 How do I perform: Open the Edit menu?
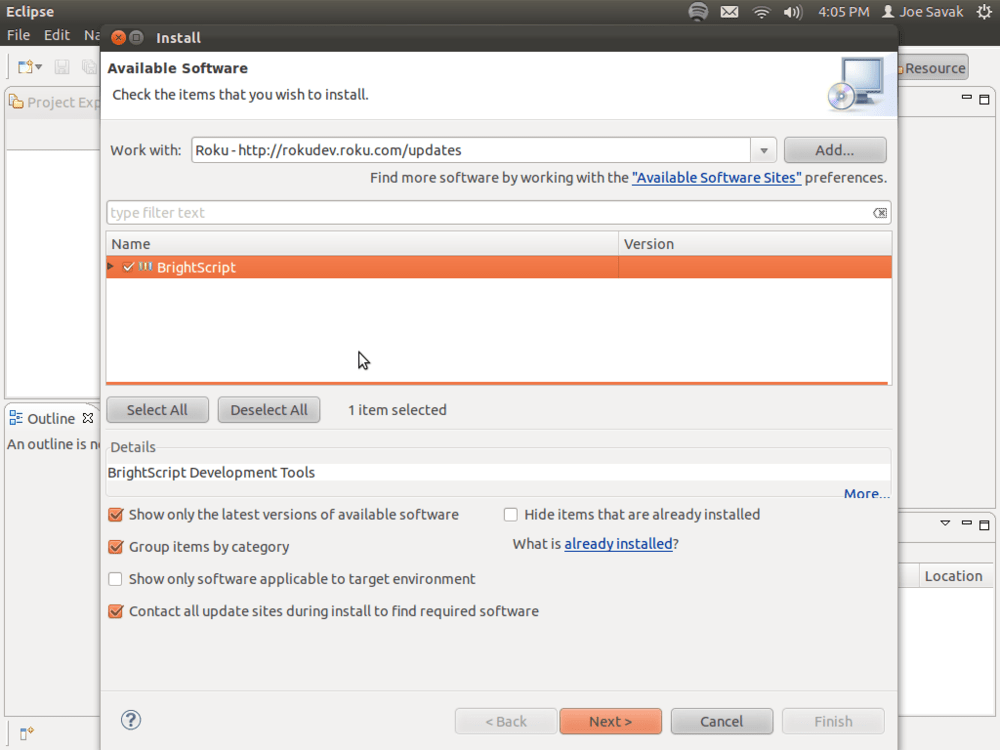tap(56, 34)
